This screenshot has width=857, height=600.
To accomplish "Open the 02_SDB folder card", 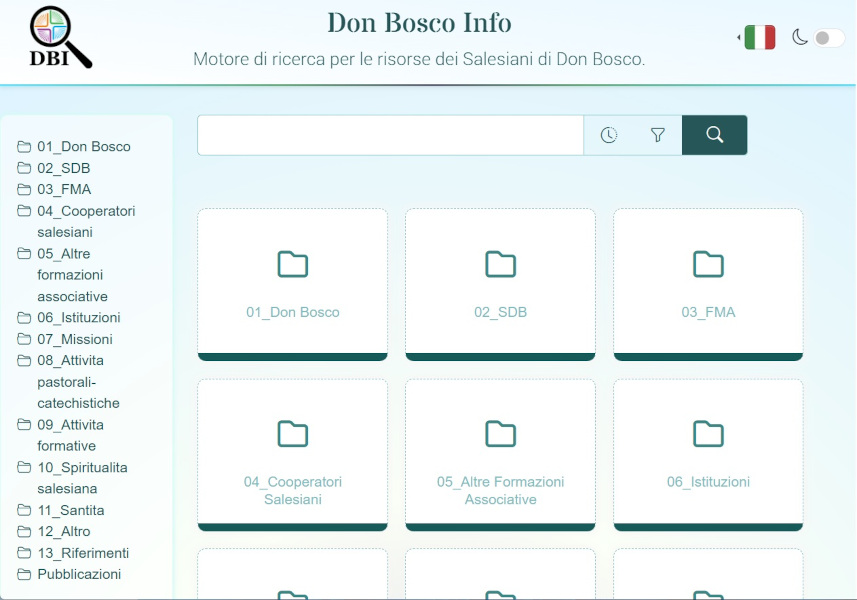I will [x=500, y=284].
